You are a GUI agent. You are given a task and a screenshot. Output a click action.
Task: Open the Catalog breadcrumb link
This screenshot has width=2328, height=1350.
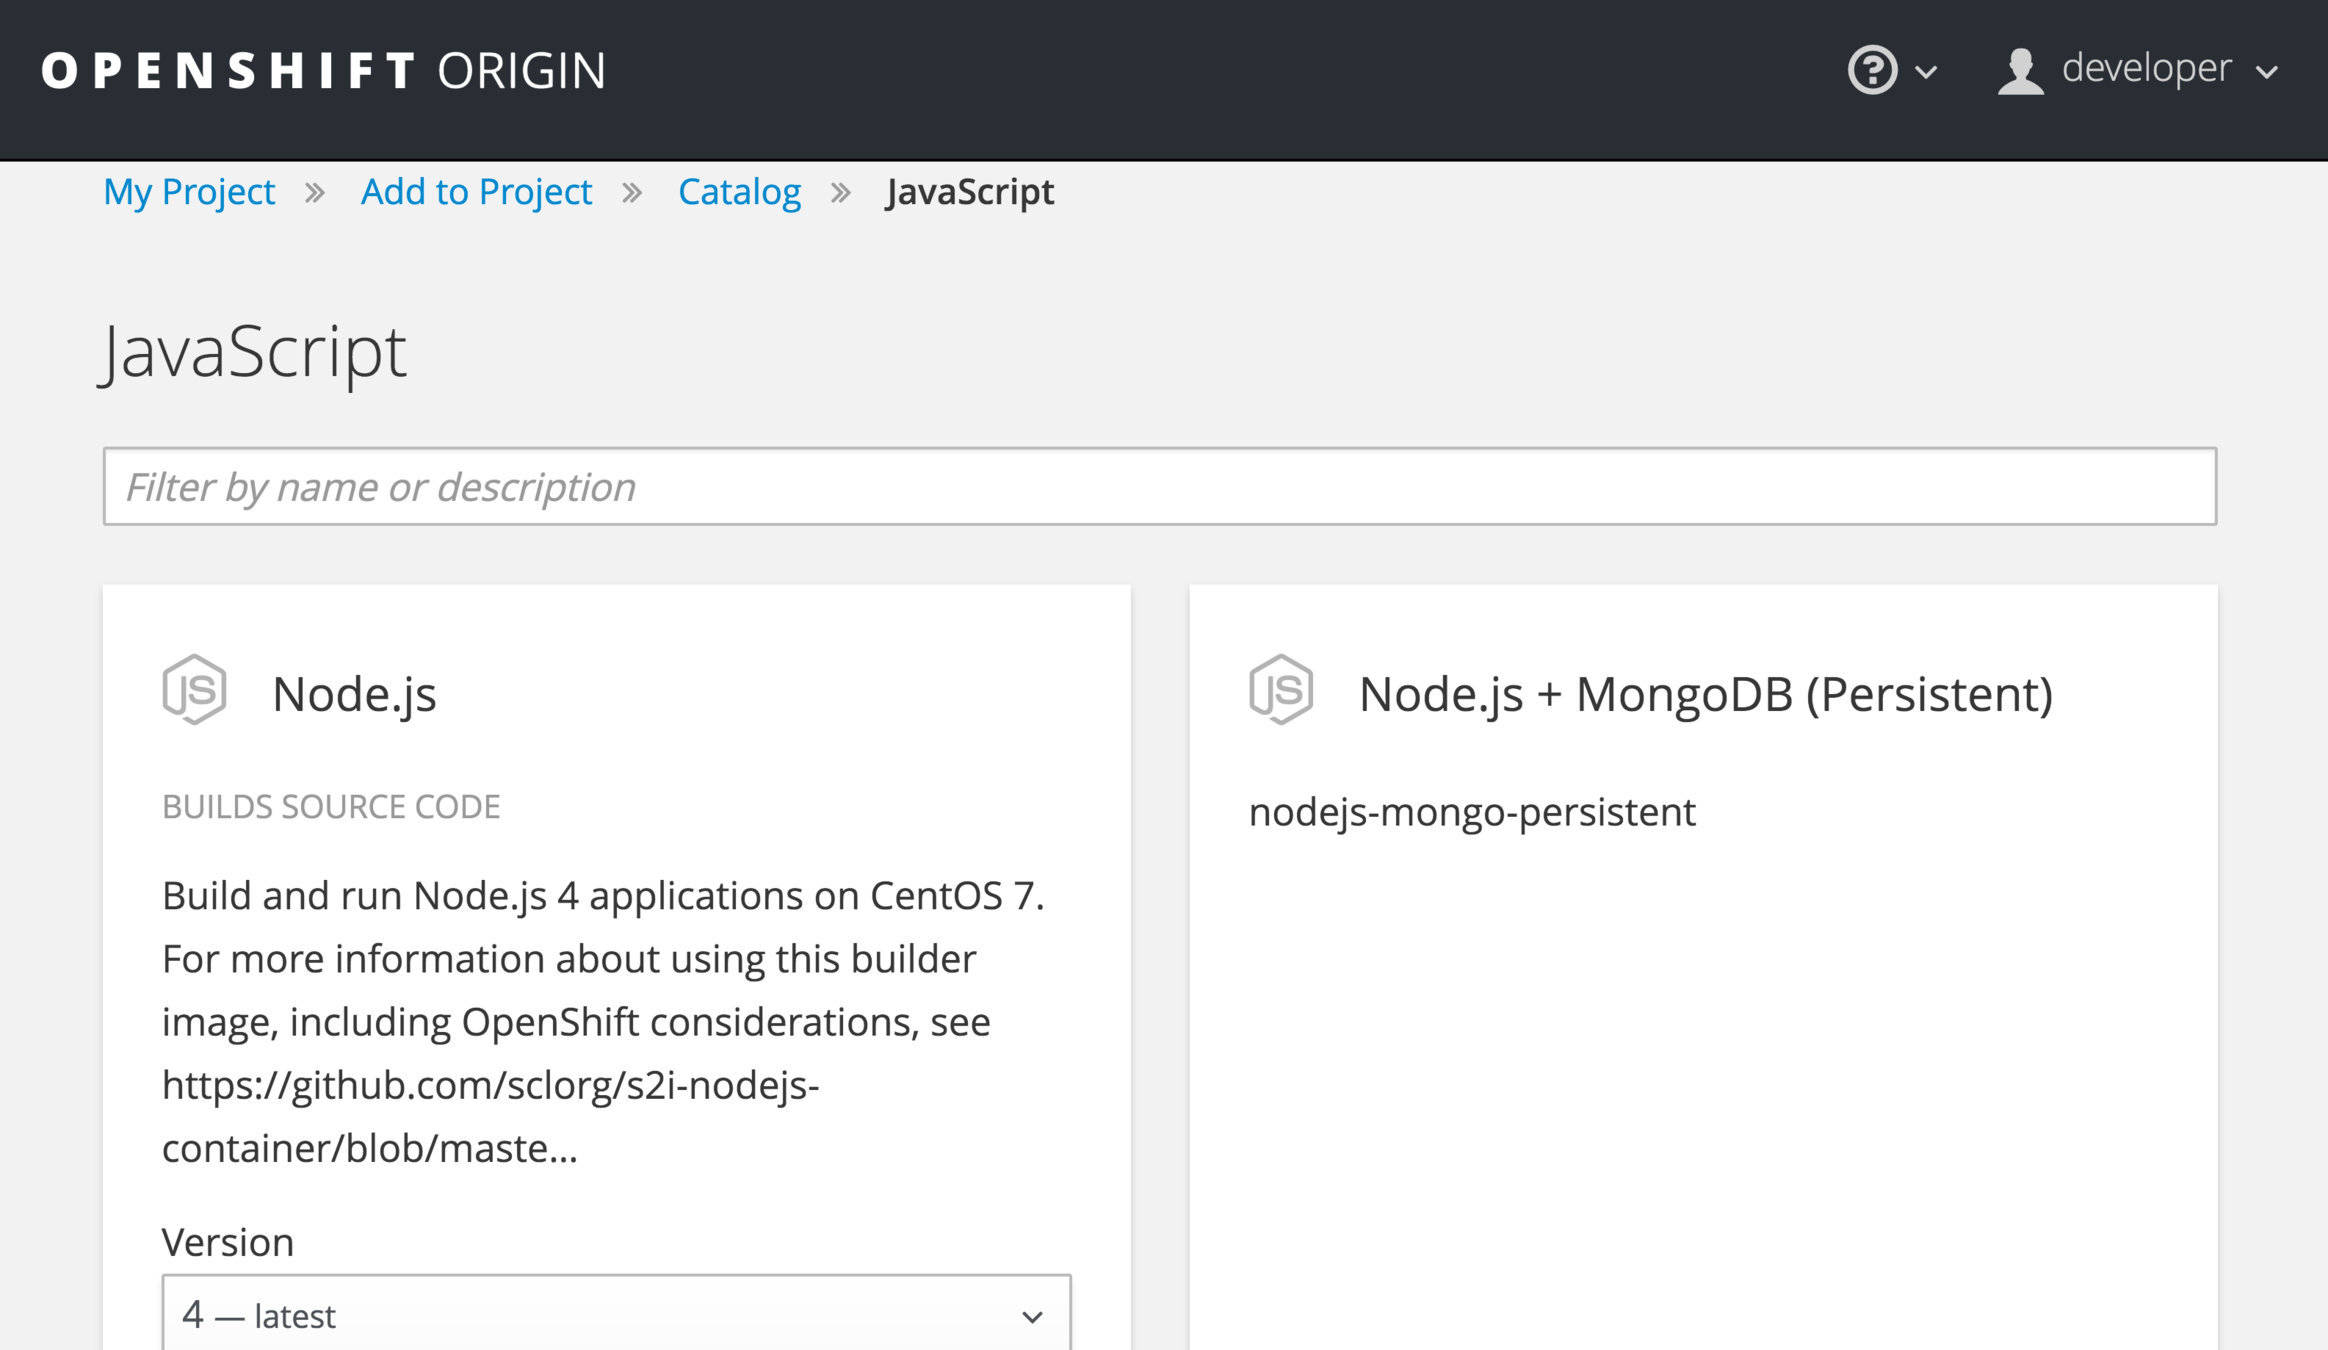pos(739,192)
